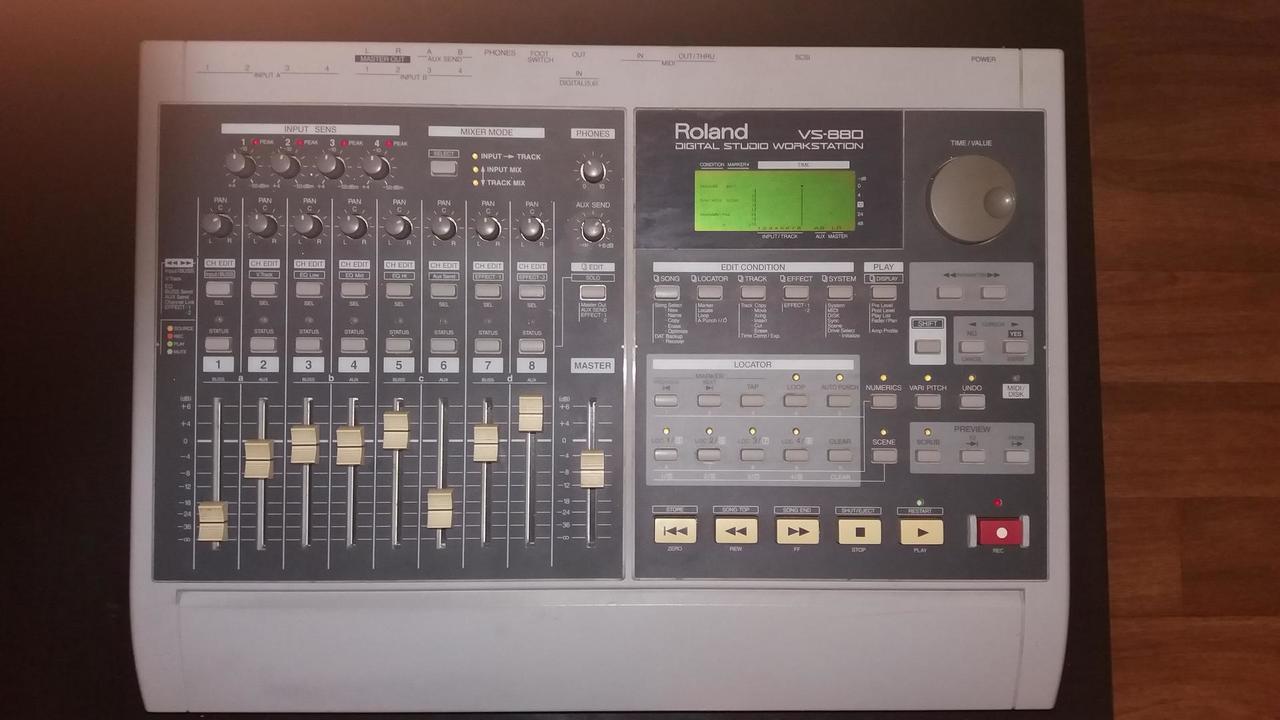This screenshot has height=720, width=1280.
Task: Tap the marker NEXT button
Action: pos(710,400)
